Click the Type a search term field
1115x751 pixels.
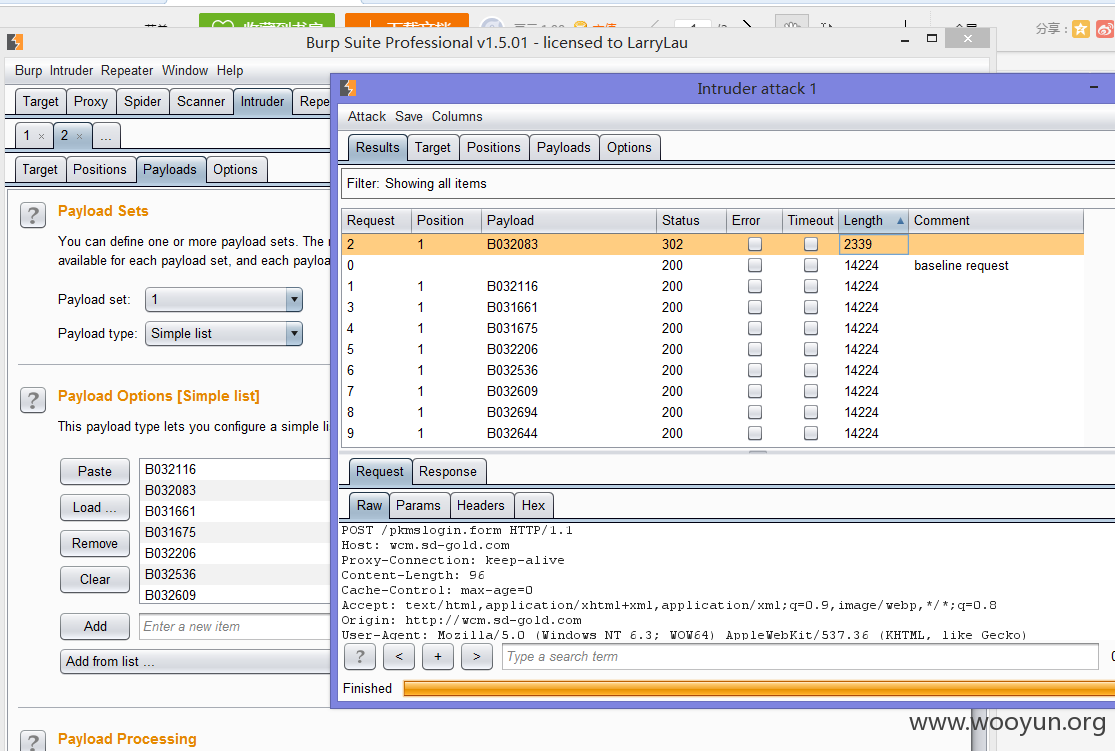[x=801, y=656]
